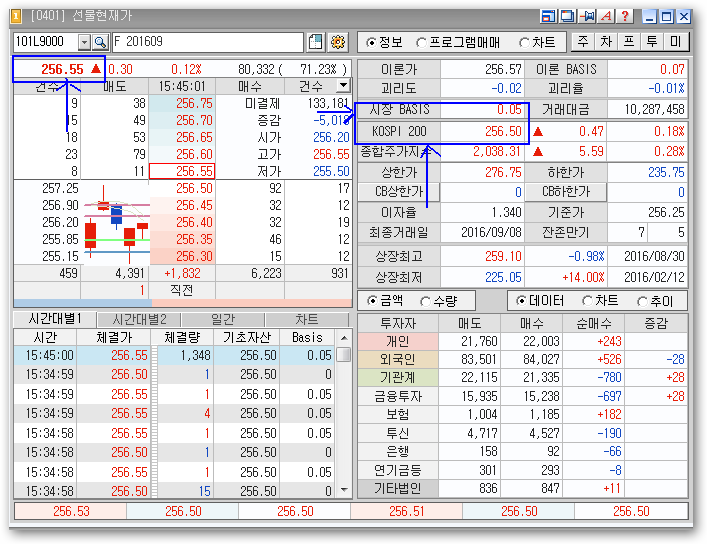707x544 pixels.
Task: Select the 추이 radio button
Action: click(642, 301)
